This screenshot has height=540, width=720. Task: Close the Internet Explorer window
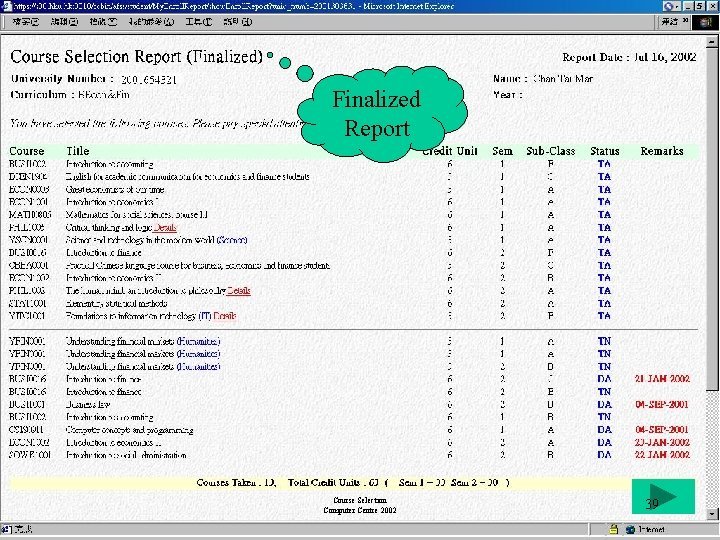(x=711, y=6)
